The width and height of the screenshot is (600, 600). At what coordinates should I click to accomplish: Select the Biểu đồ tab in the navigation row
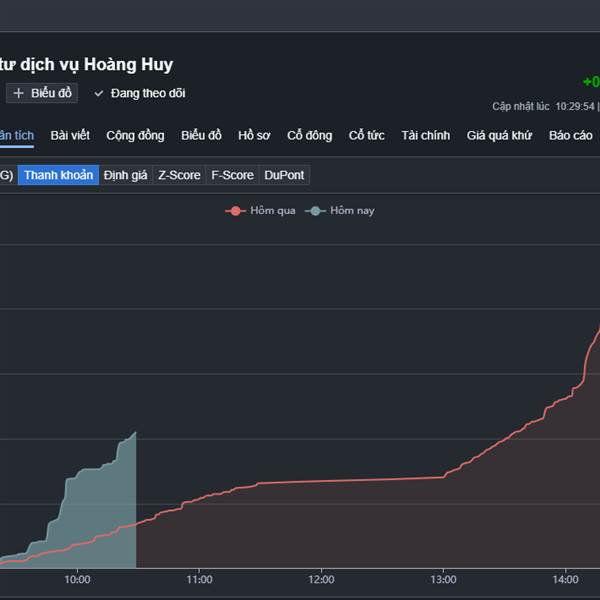(x=201, y=135)
